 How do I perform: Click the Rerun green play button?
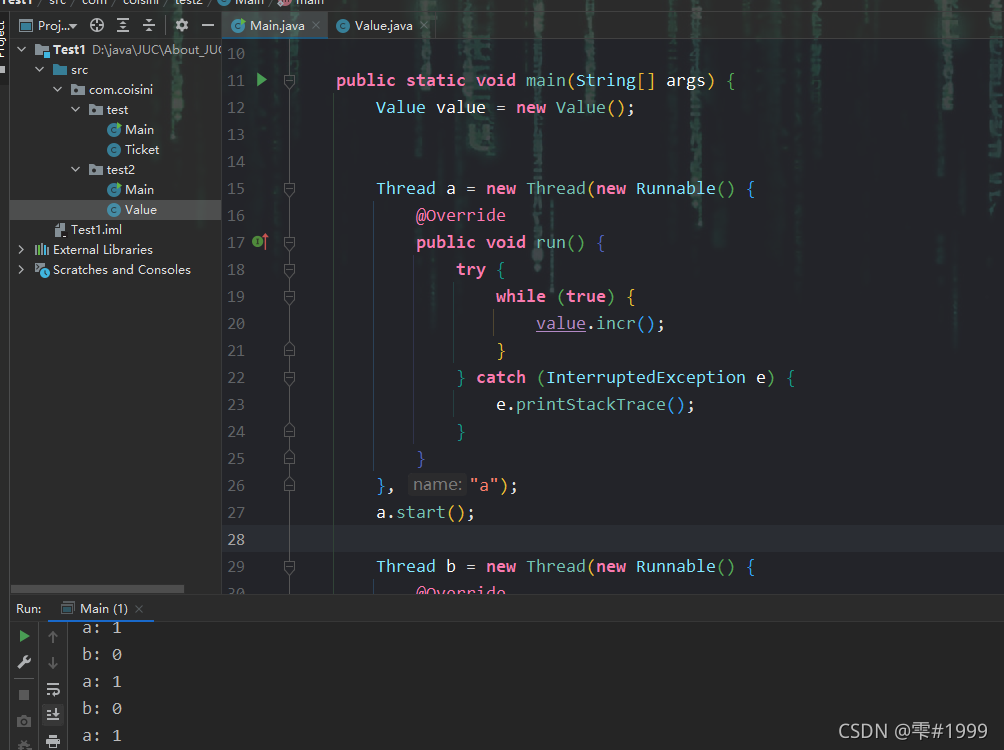tap(24, 636)
